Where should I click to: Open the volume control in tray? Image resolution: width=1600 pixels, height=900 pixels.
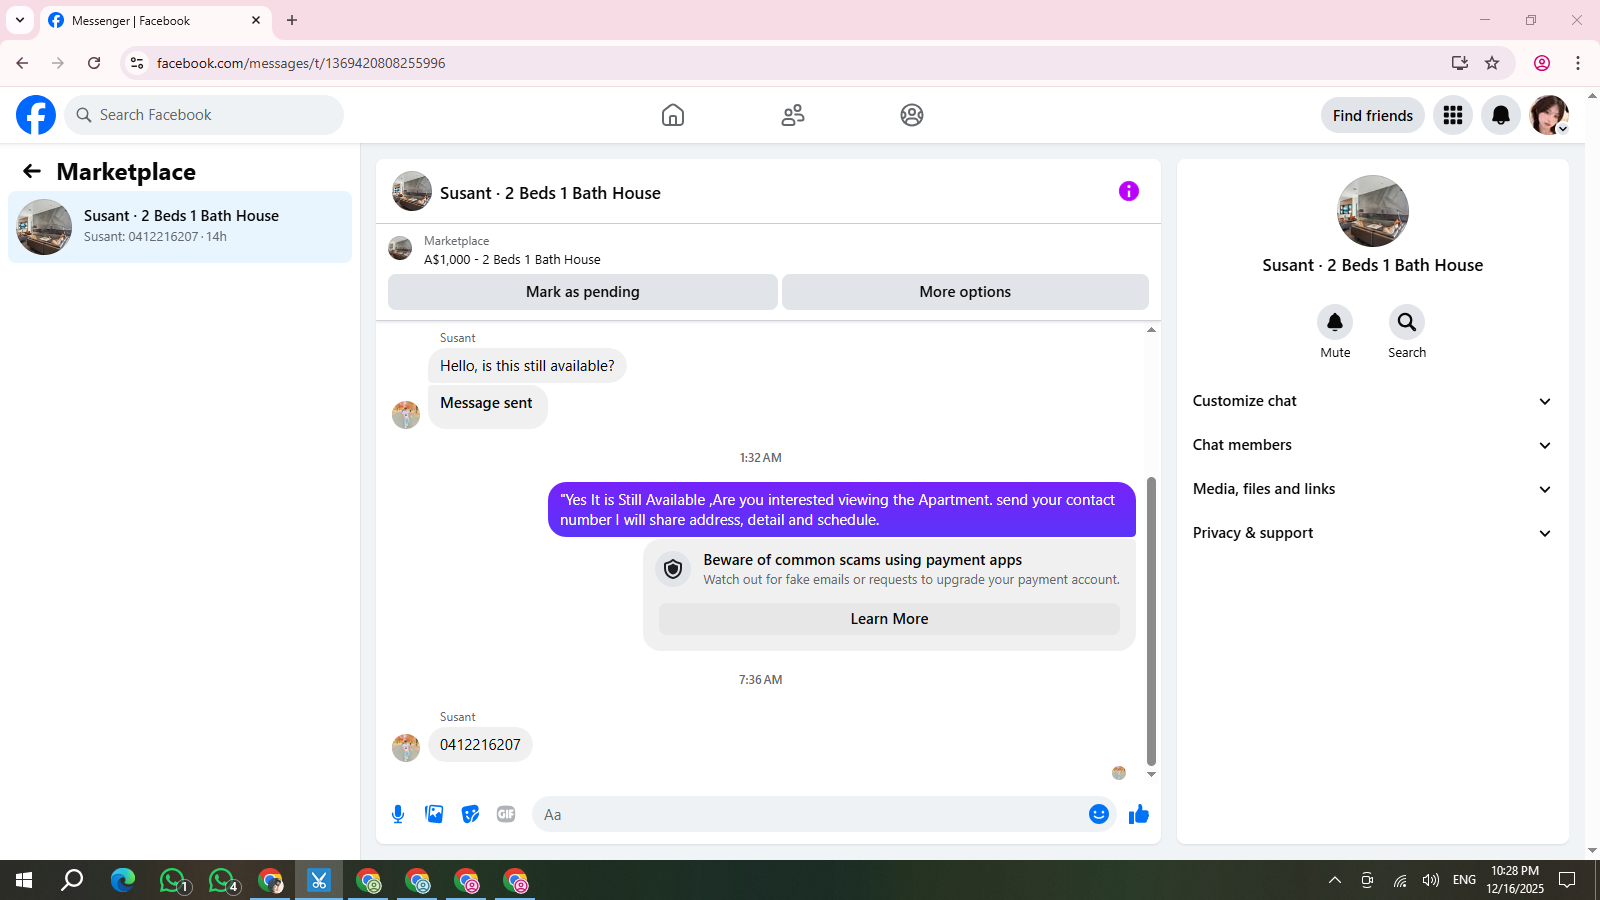point(1431,880)
